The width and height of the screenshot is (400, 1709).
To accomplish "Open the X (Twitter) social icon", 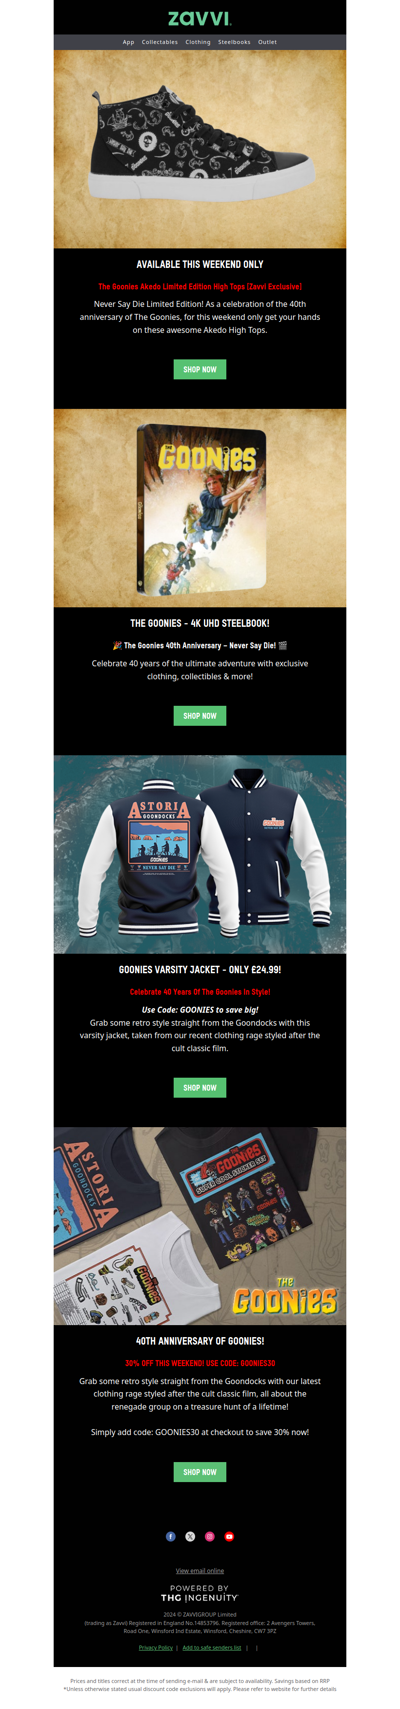I will 190,1536.
